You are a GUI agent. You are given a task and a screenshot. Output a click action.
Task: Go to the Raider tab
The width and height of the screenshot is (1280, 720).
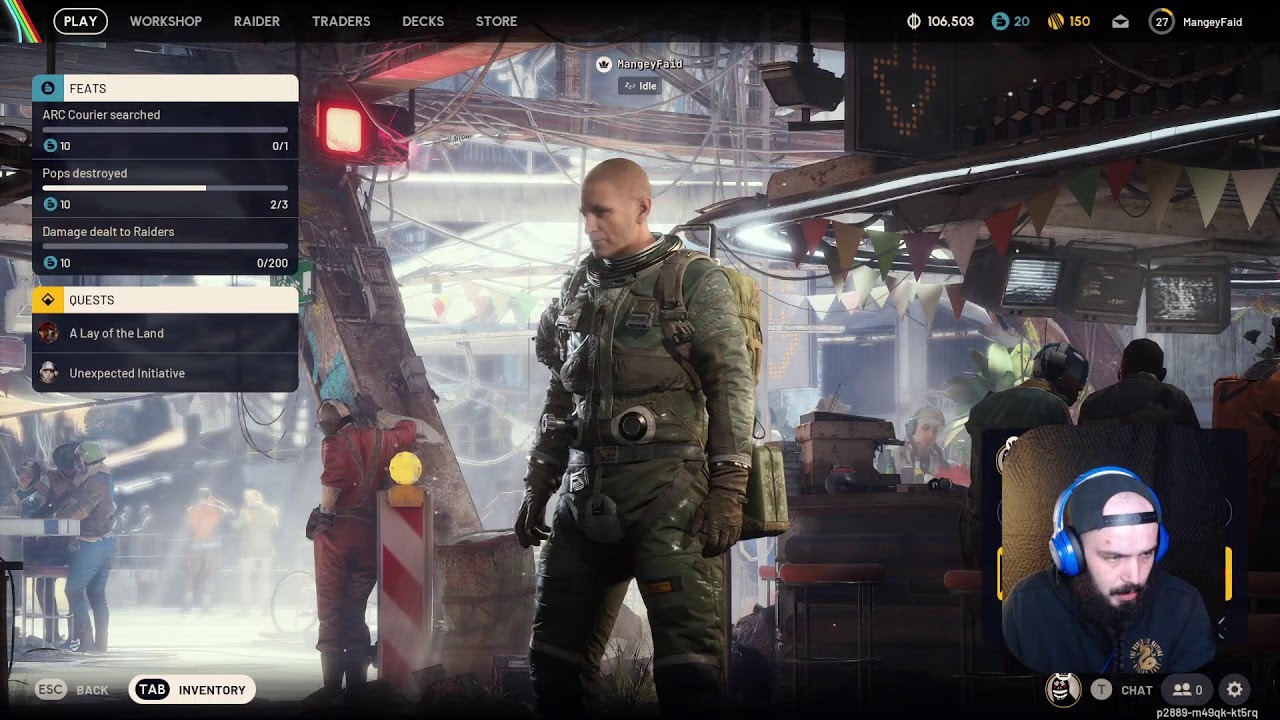point(257,21)
